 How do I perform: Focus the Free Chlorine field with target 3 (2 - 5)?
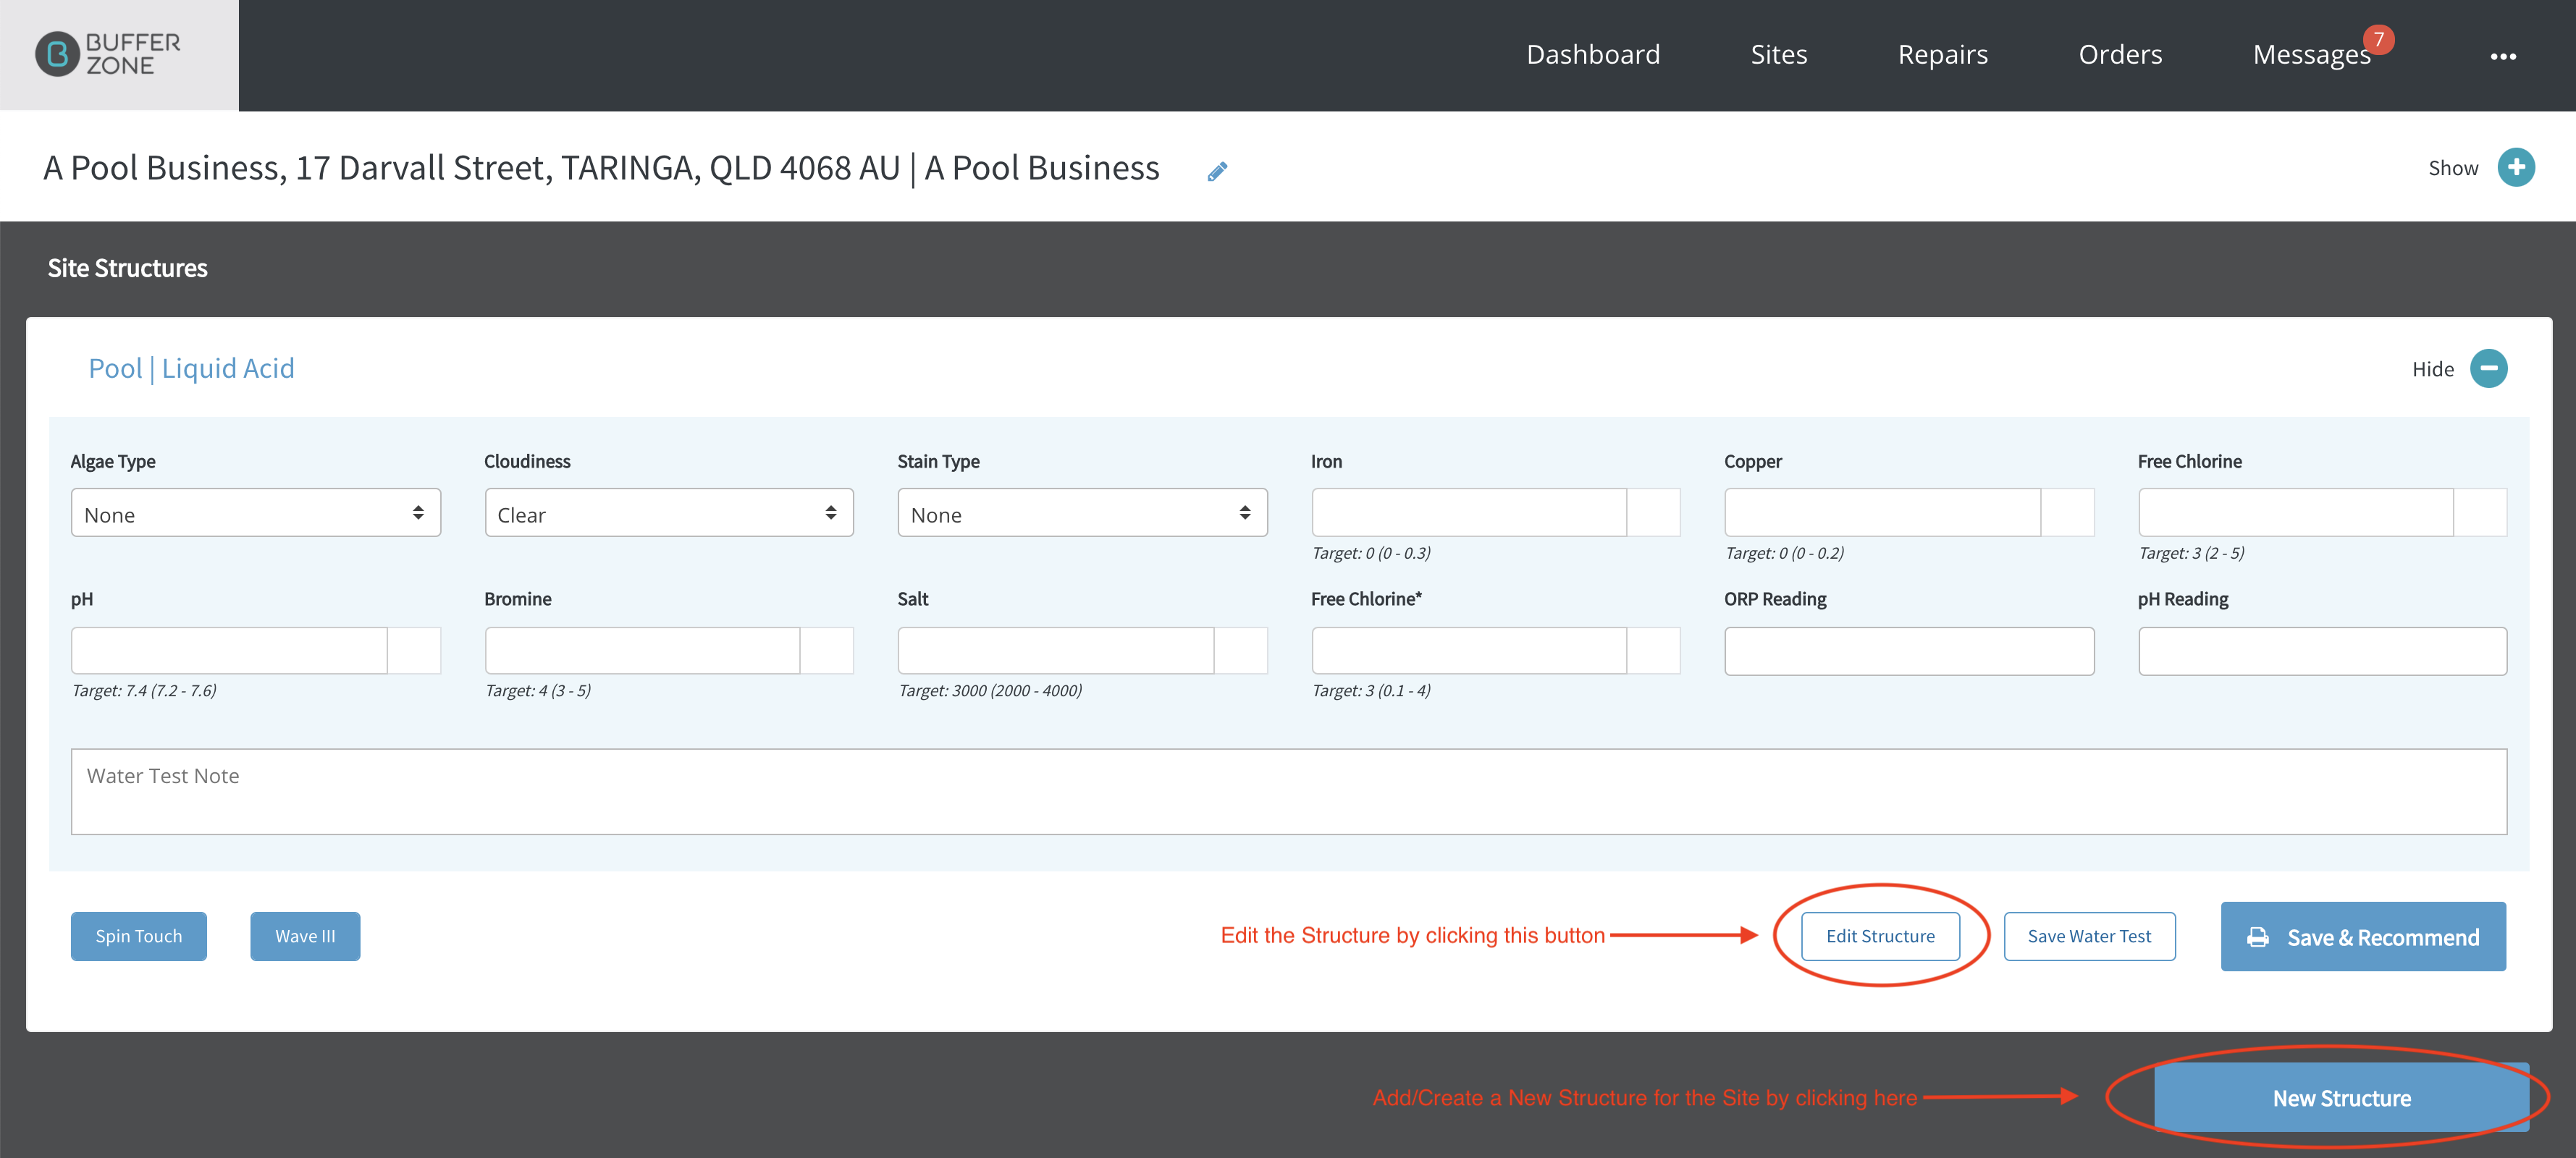(x=2296, y=513)
